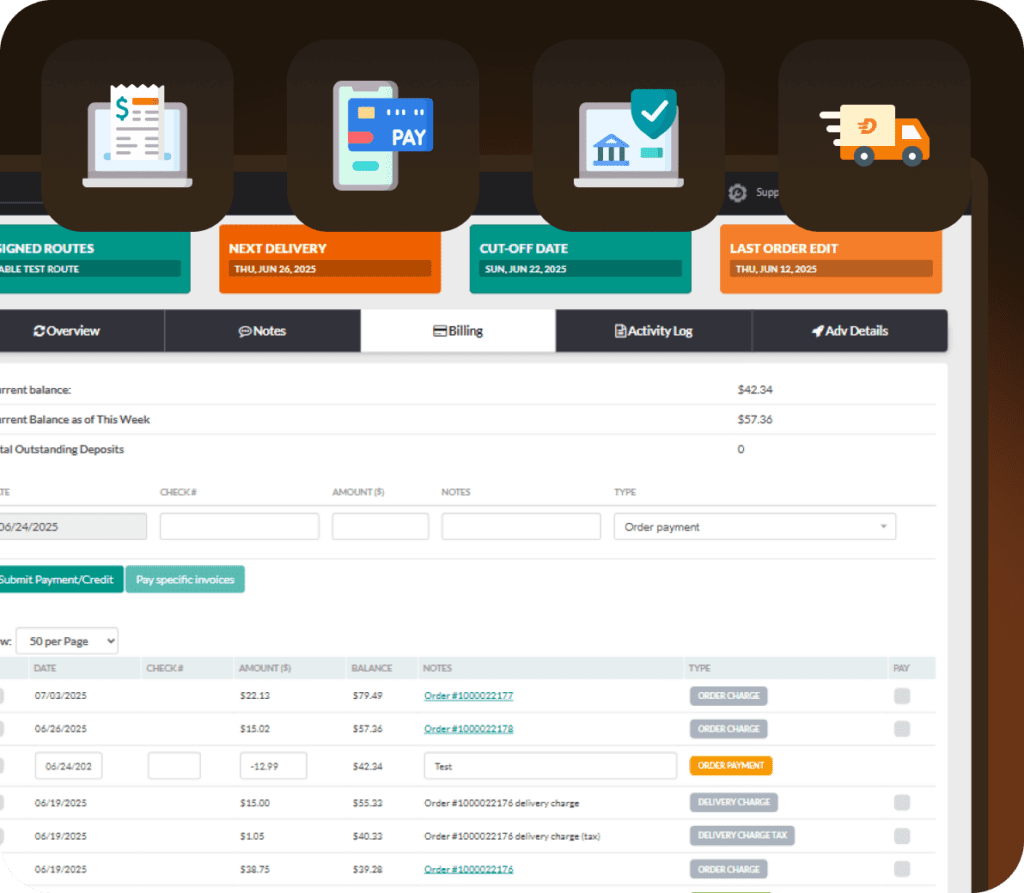
Task: Click the $79.49 balance cell
Action: [x=368, y=696]
